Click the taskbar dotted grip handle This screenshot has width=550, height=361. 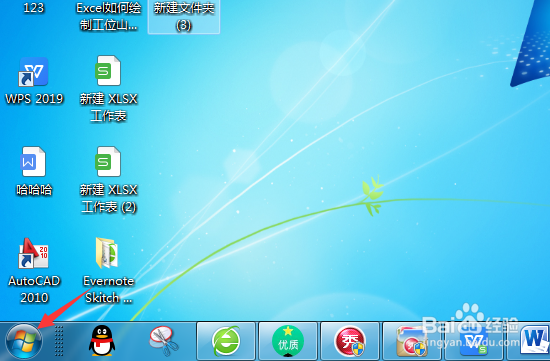click(59, 341)
